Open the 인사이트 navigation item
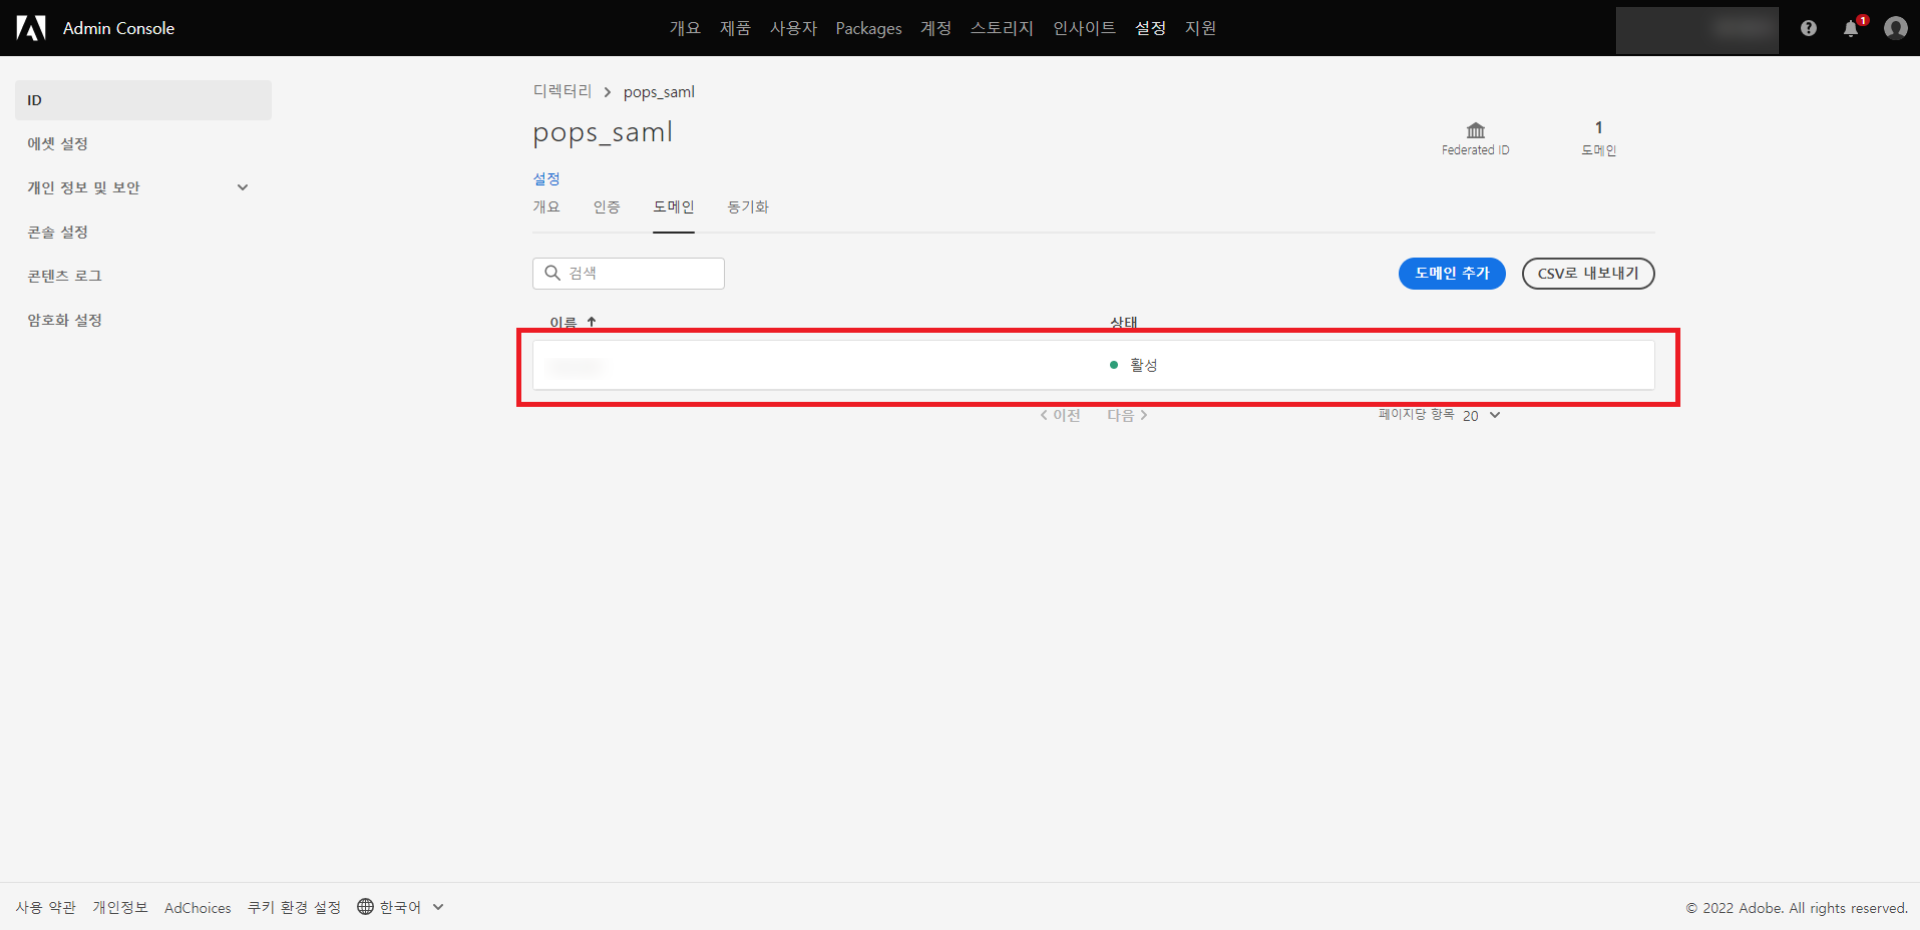Screen dimensions: 1920x930 [1084, 28]
